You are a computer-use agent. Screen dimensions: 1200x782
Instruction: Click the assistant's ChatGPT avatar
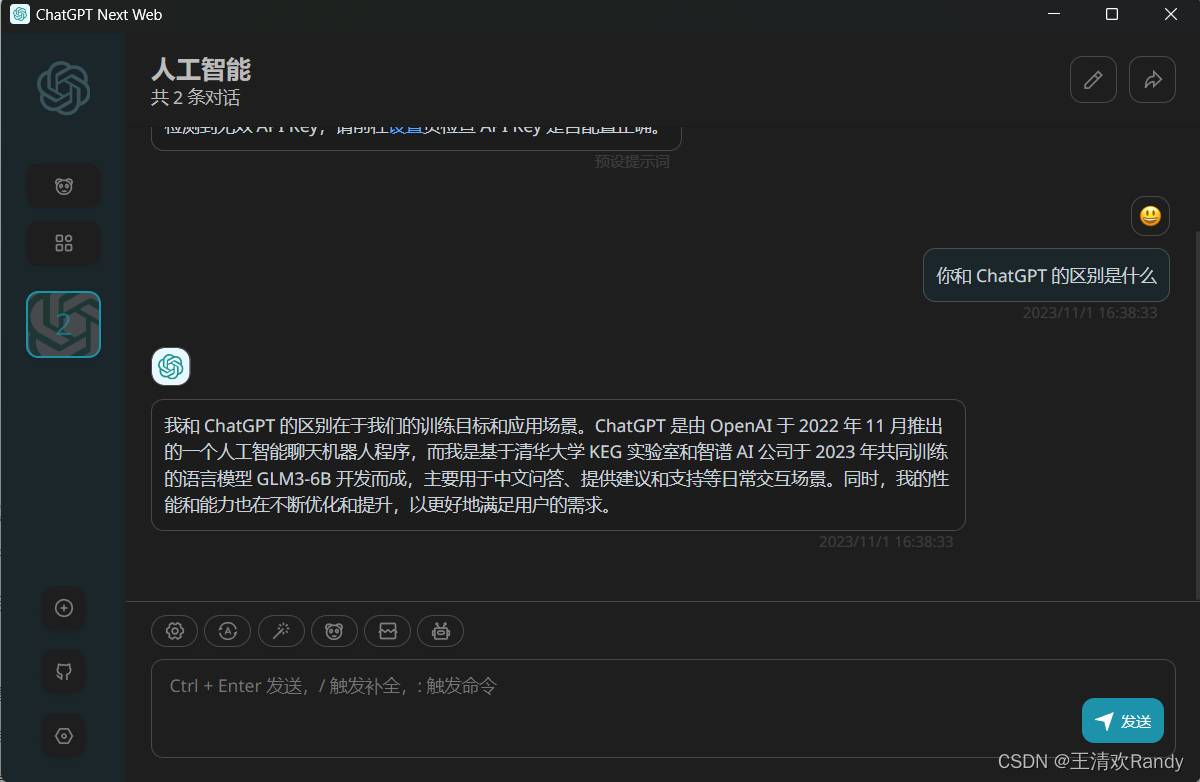click(171, 367)
